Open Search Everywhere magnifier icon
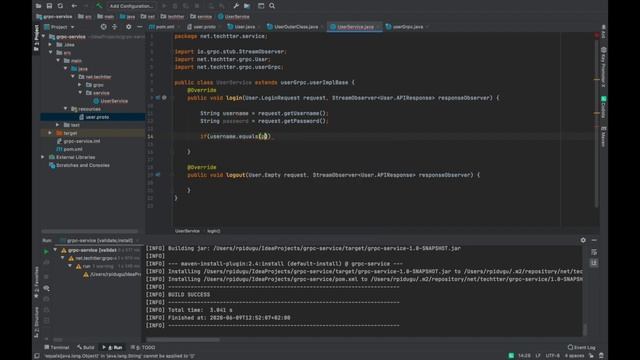 [x=272, y=6]
